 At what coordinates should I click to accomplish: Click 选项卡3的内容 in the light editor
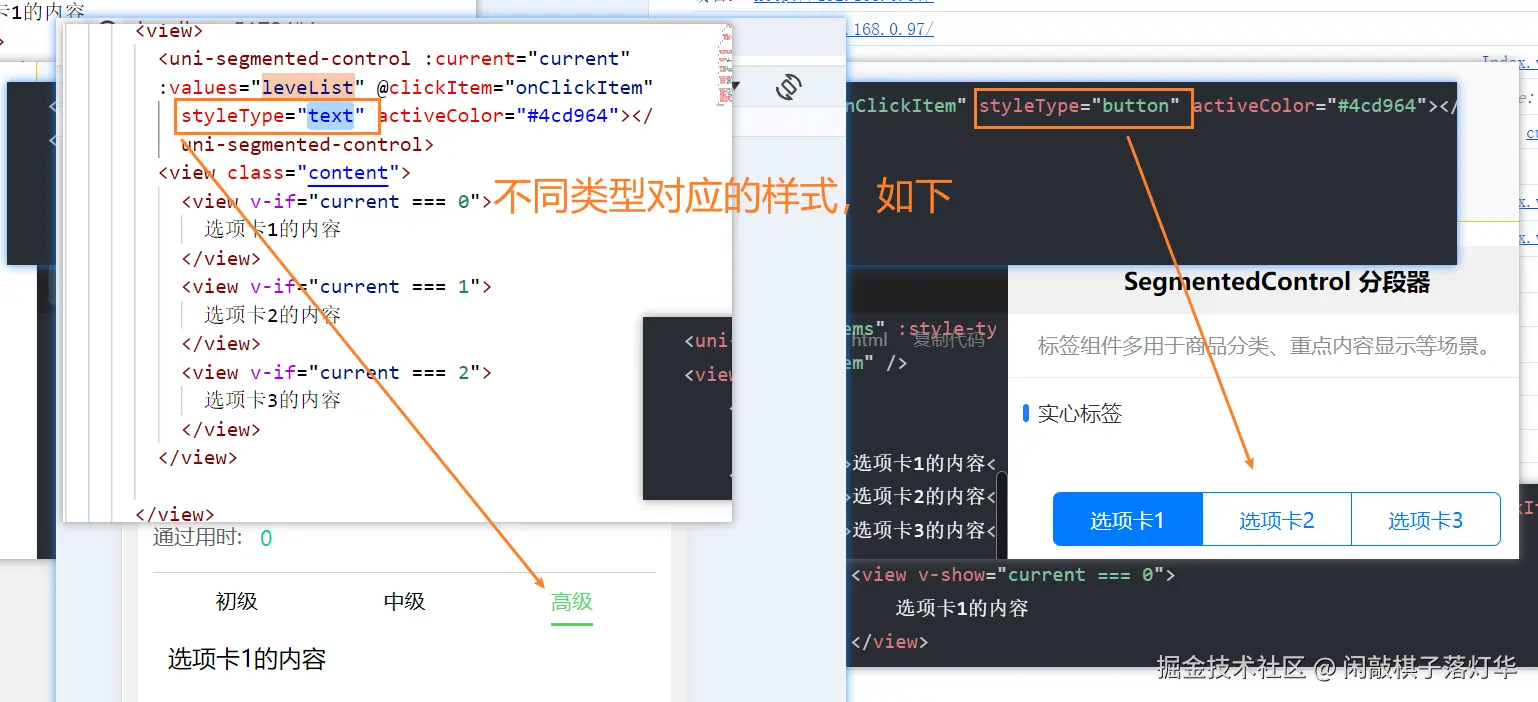pos(273,400)
